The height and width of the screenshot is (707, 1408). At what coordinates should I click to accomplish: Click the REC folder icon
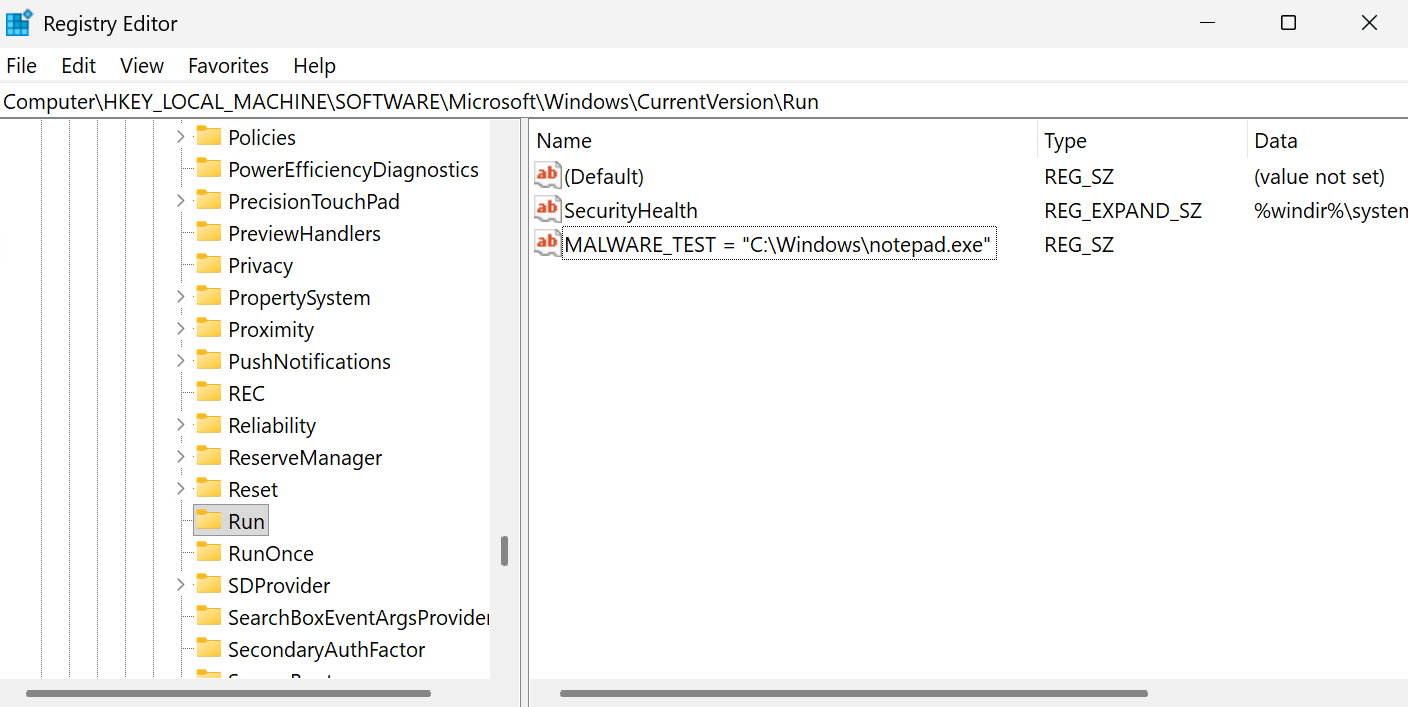tap(209, 393)
